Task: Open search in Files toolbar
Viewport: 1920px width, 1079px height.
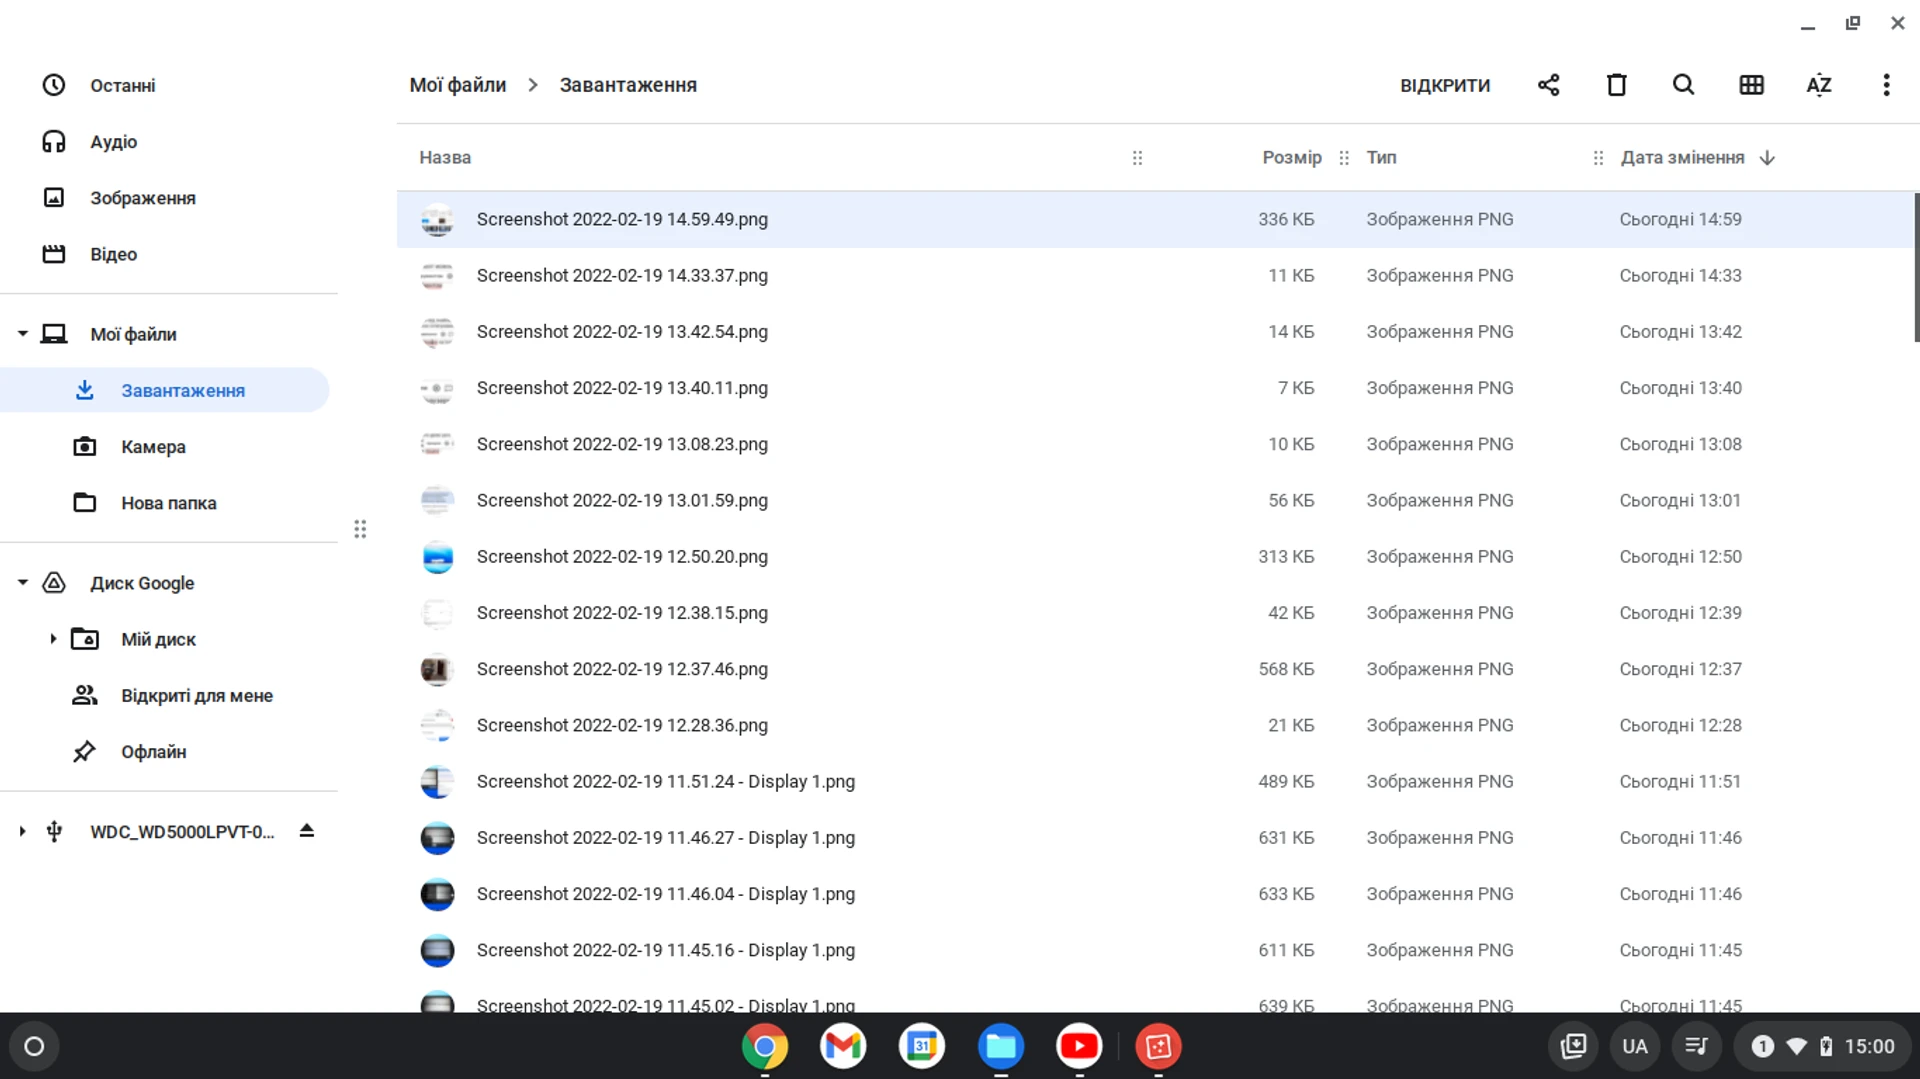Action: [1683, 85]
